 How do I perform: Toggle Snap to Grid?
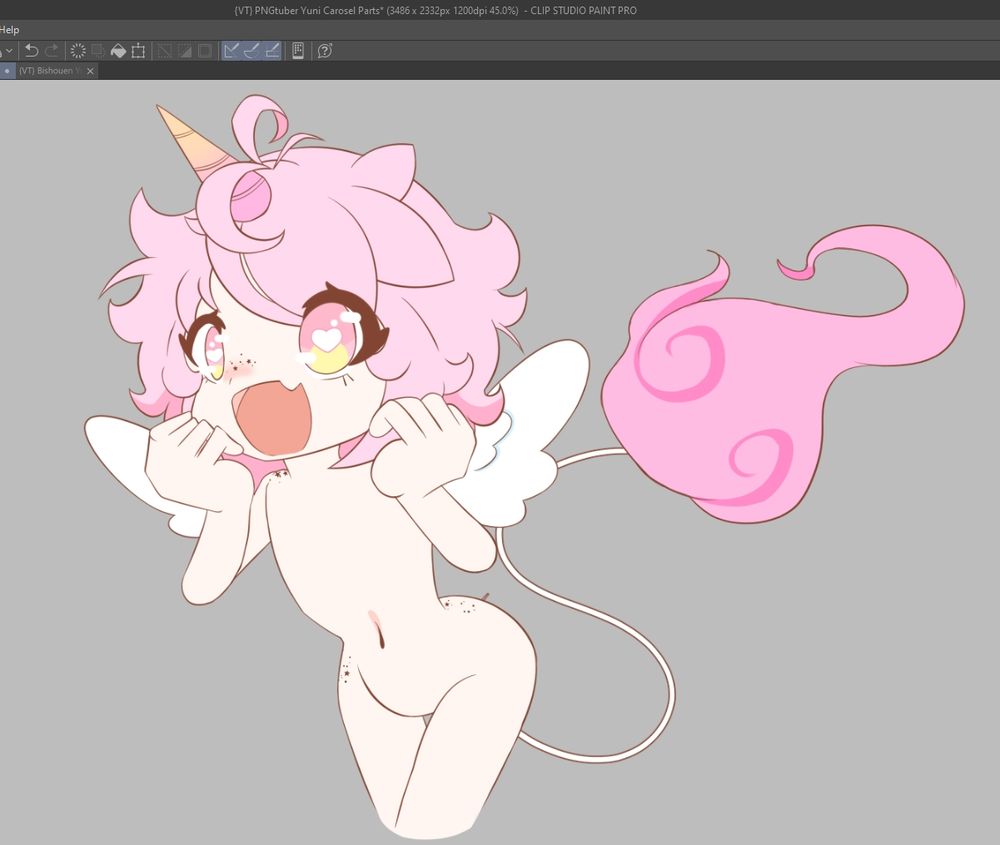(x=272, y=51)
